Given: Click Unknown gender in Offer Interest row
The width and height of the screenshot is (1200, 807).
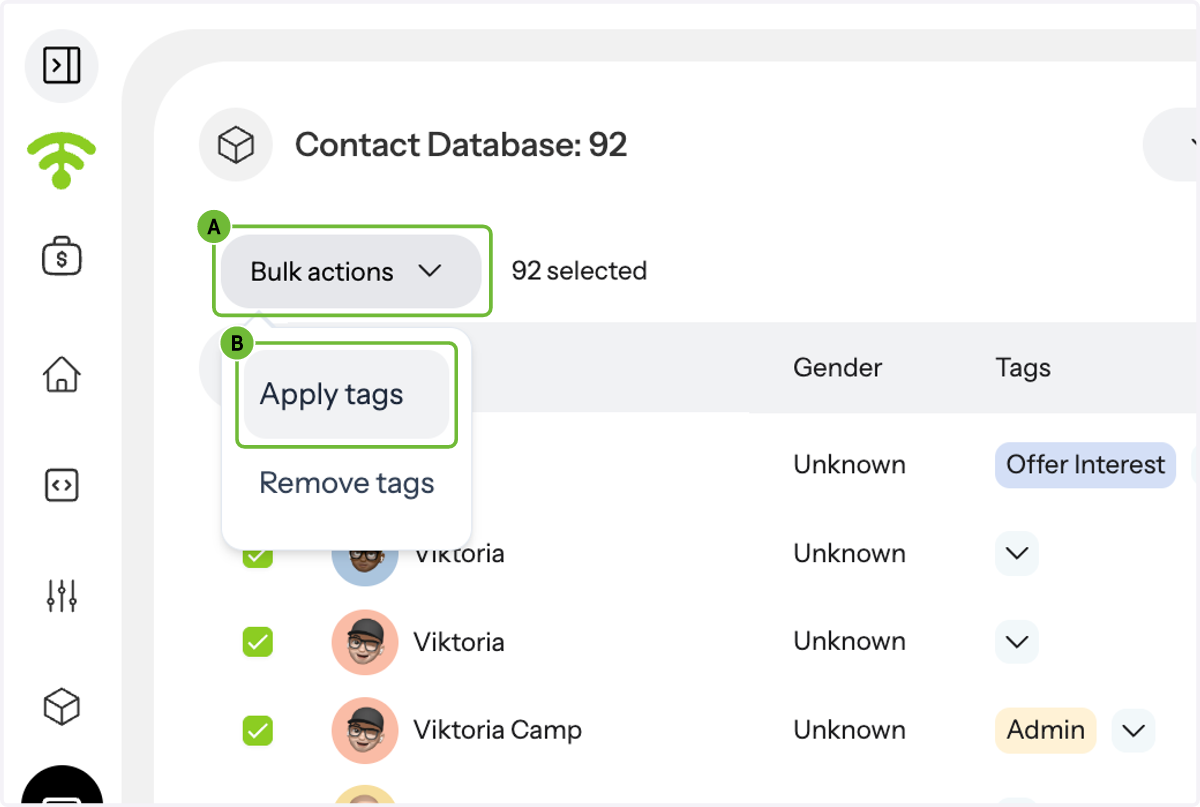Looking at the screenshot, I should tap(850, 465).
